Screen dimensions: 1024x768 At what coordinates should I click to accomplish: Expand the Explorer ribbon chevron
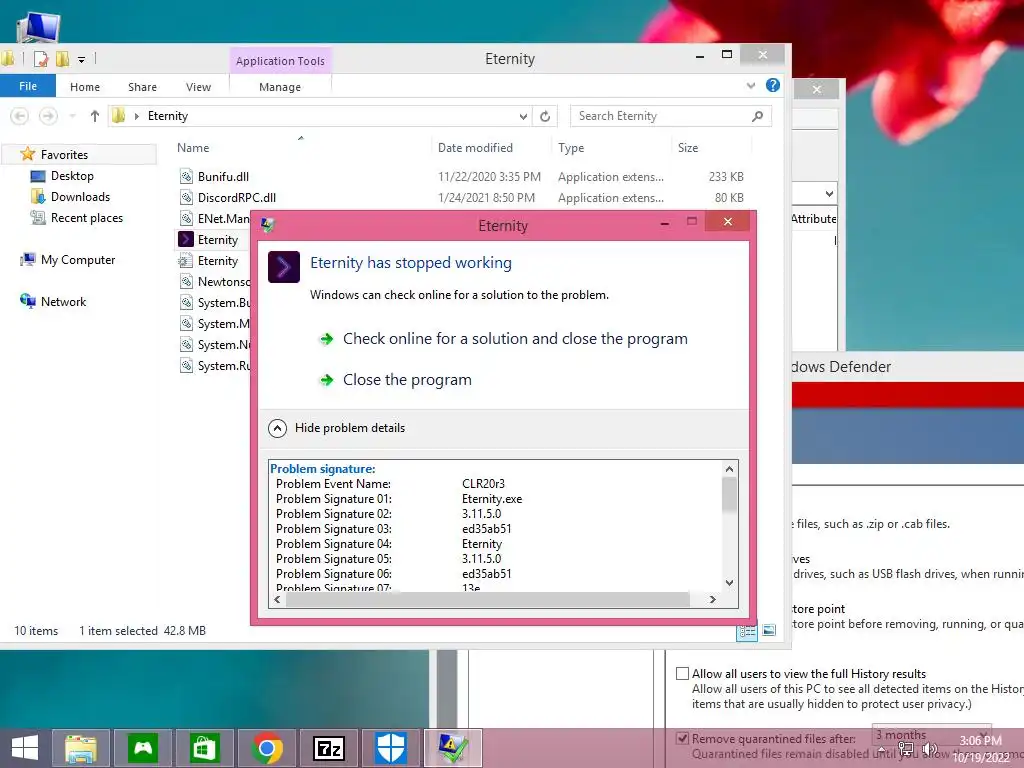[x=751, y=86]
